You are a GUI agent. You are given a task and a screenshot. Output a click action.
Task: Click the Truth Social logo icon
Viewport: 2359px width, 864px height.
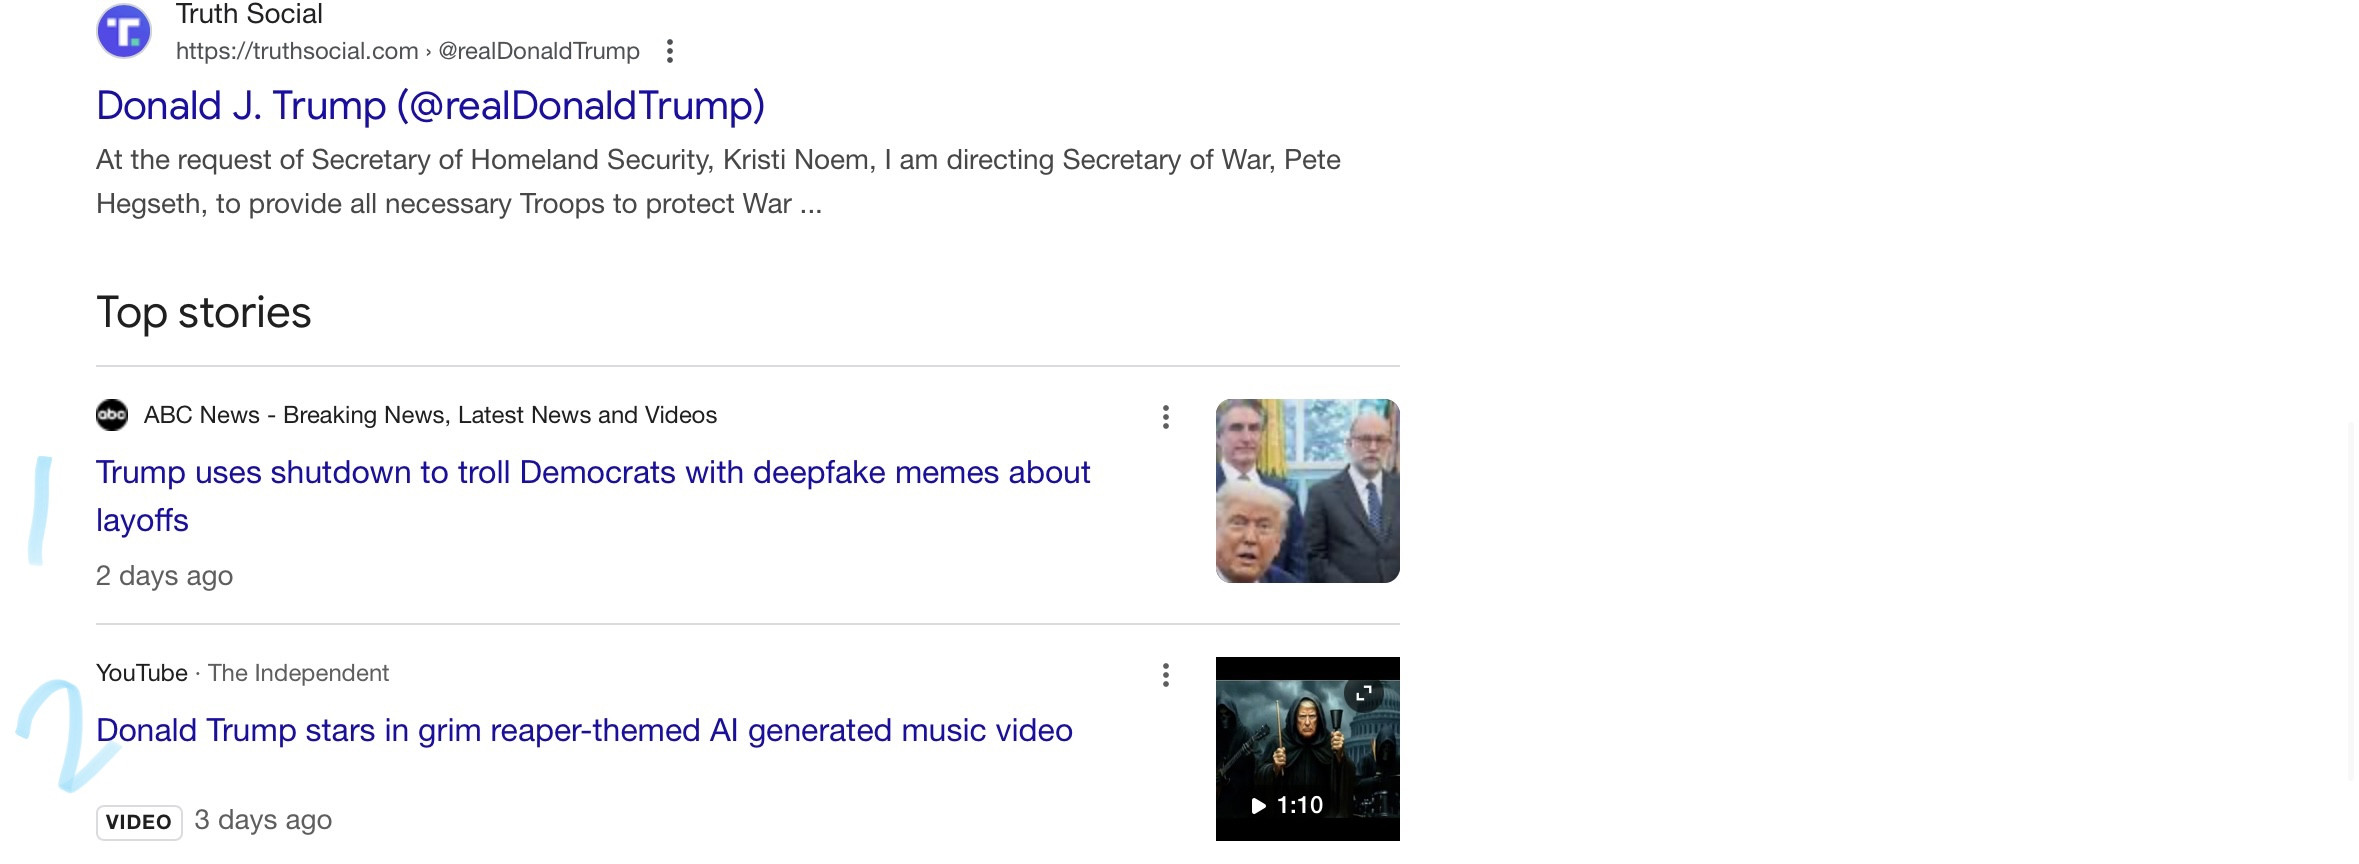(124, 31)
